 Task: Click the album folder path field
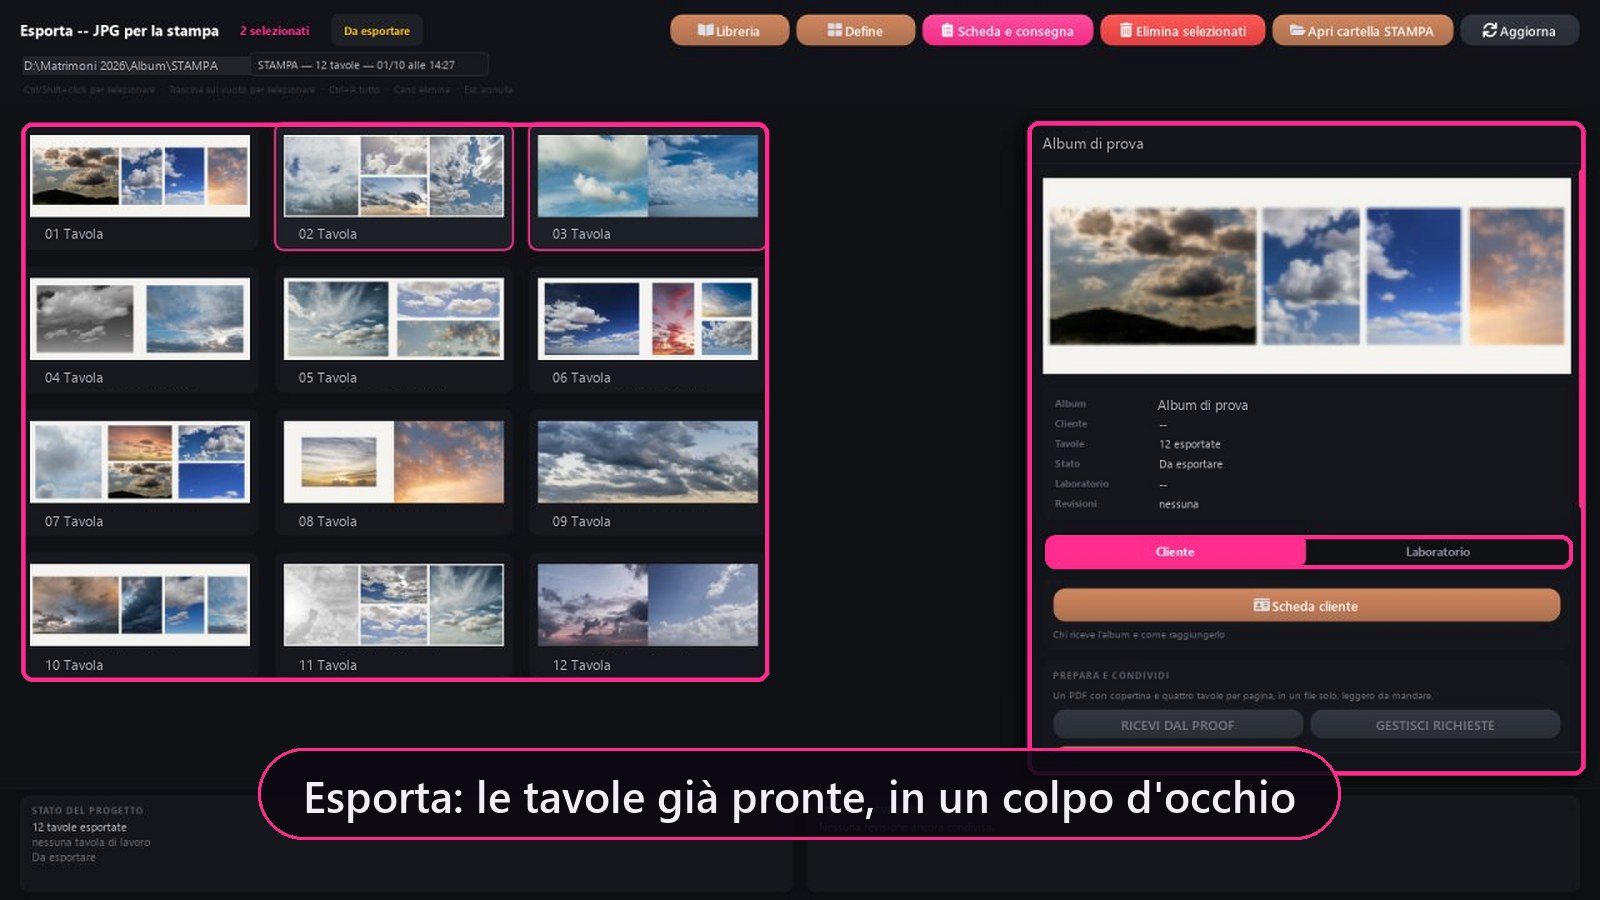tap(135, 65)
